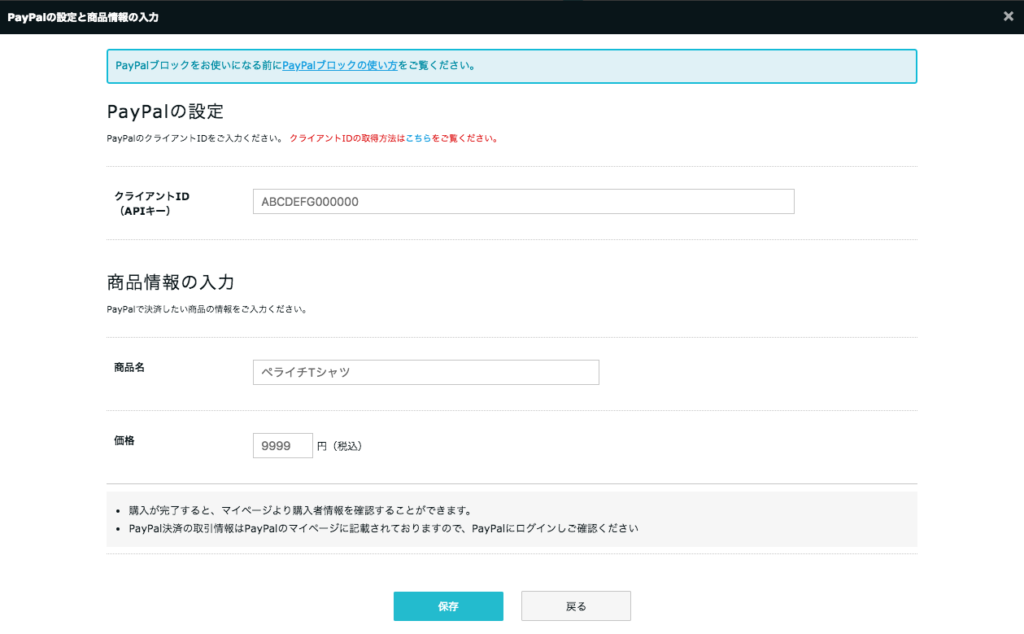
Task: Click the 価格 price input showing 9999
Action: [x=282, y=445]
